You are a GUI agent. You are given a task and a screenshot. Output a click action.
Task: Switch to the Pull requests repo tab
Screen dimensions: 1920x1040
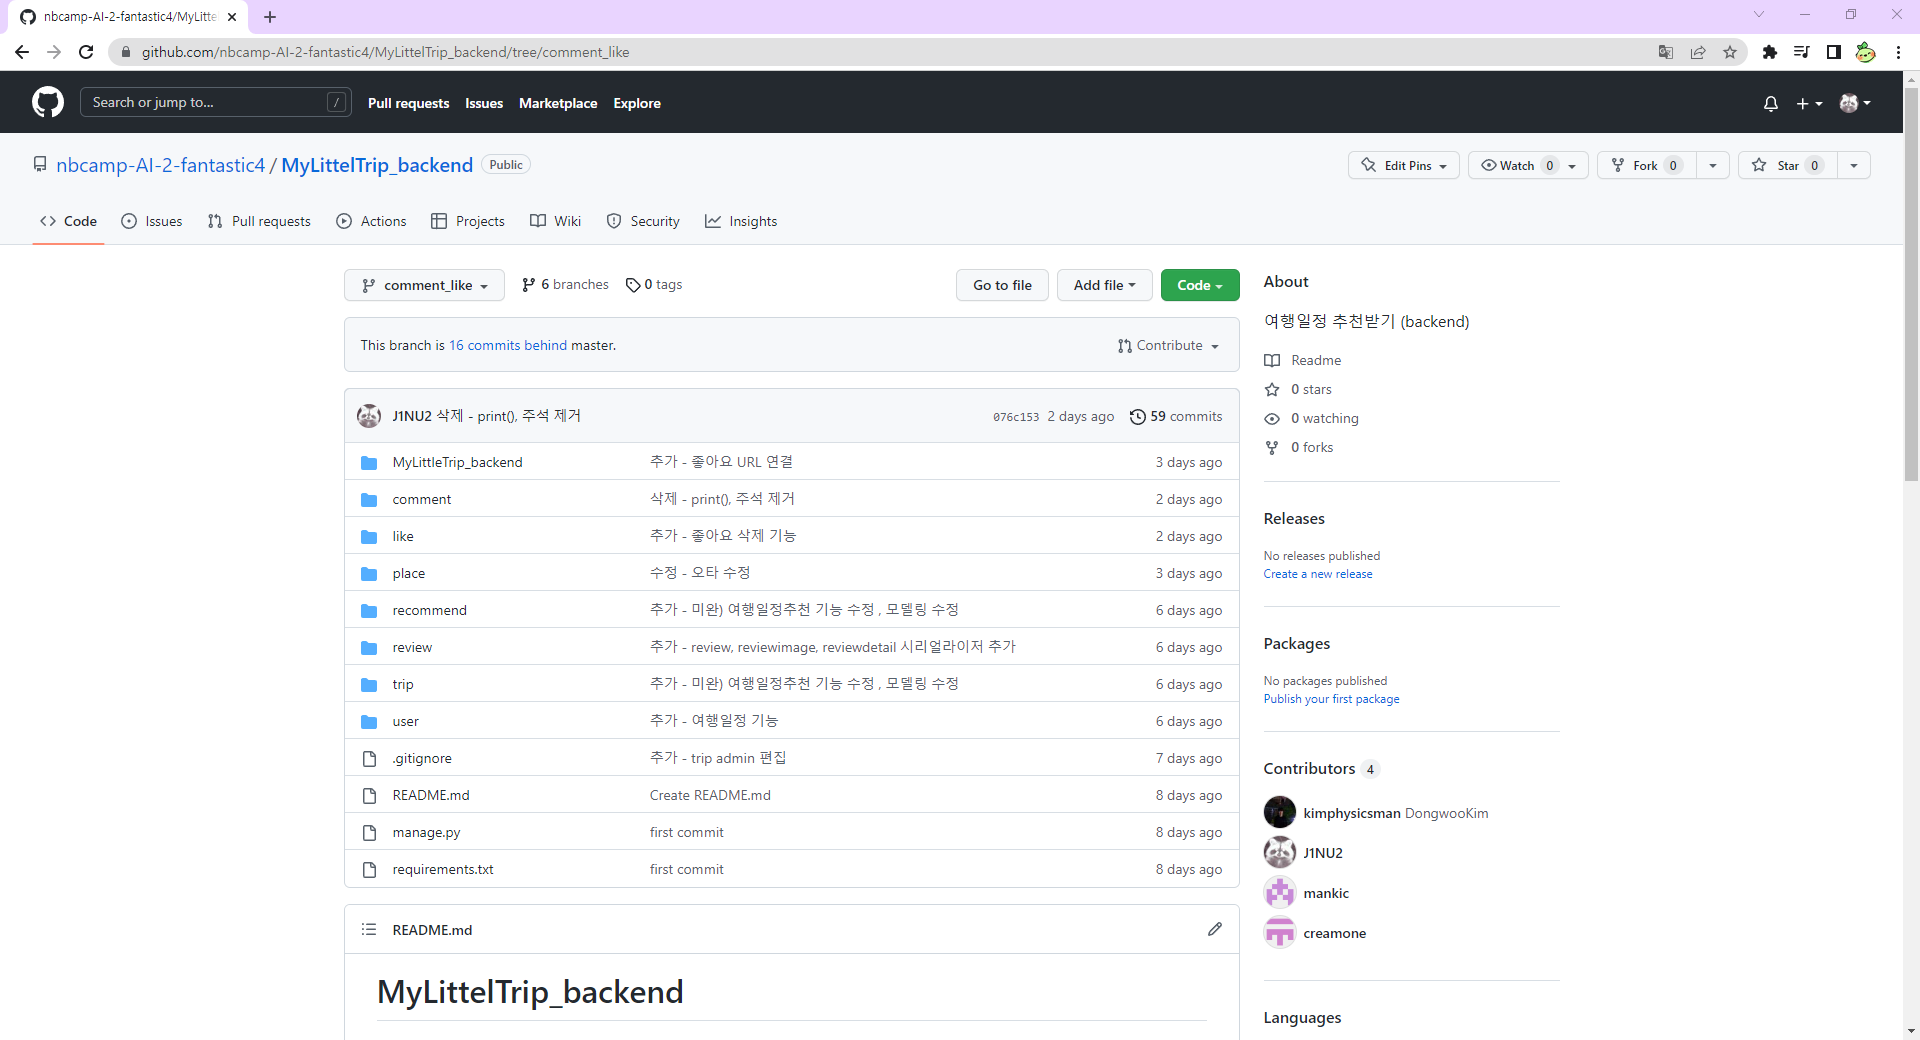259,221
